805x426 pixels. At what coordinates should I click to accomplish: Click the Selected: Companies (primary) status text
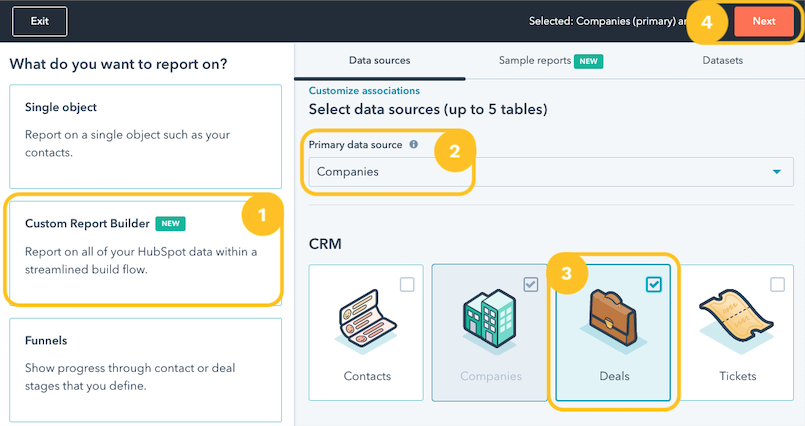608,21
